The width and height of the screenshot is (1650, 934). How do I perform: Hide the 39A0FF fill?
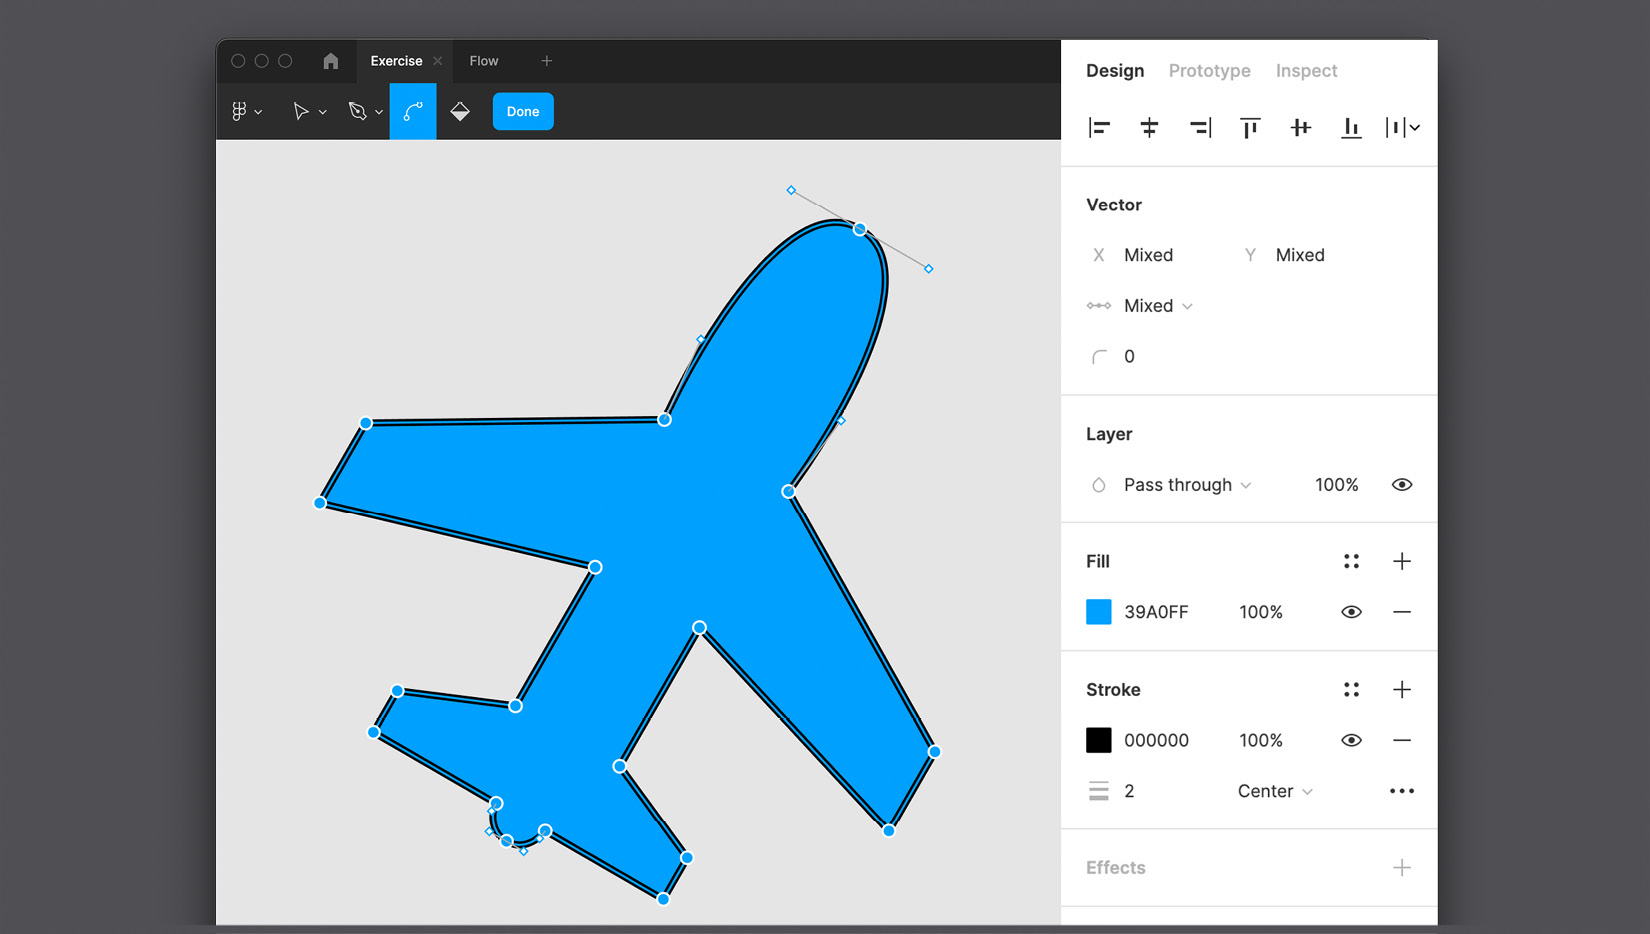(1351, 612)
